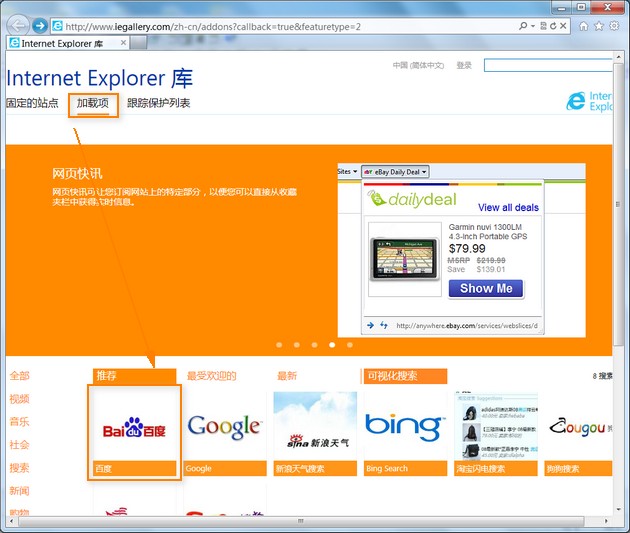630x533 pixels.
Task: Open Favorites with the star icon
Action: click(x=599, y=26)
